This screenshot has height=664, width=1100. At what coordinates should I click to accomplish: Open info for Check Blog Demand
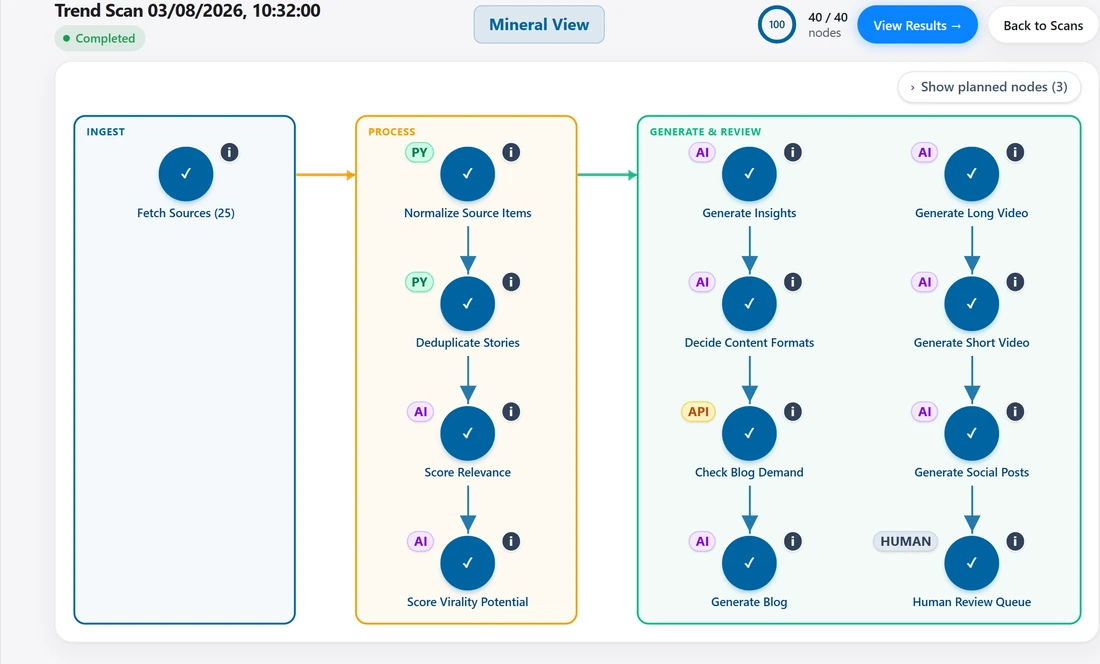[x=793, y=412]
